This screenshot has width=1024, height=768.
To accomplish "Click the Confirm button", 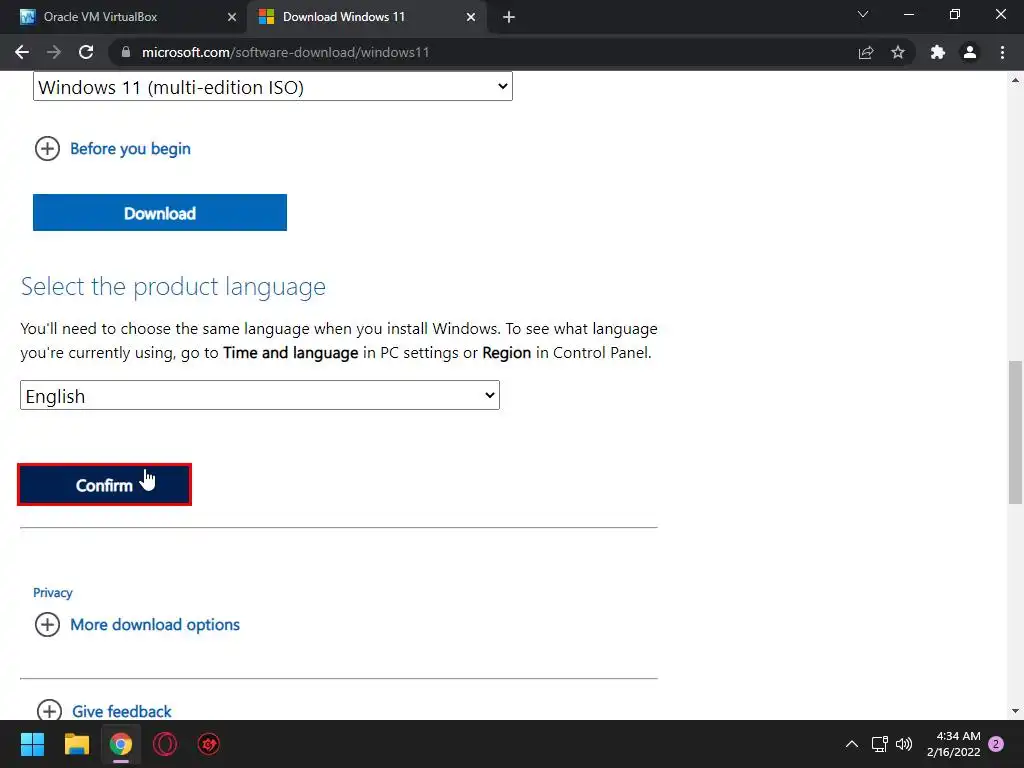I will [104, 485].
